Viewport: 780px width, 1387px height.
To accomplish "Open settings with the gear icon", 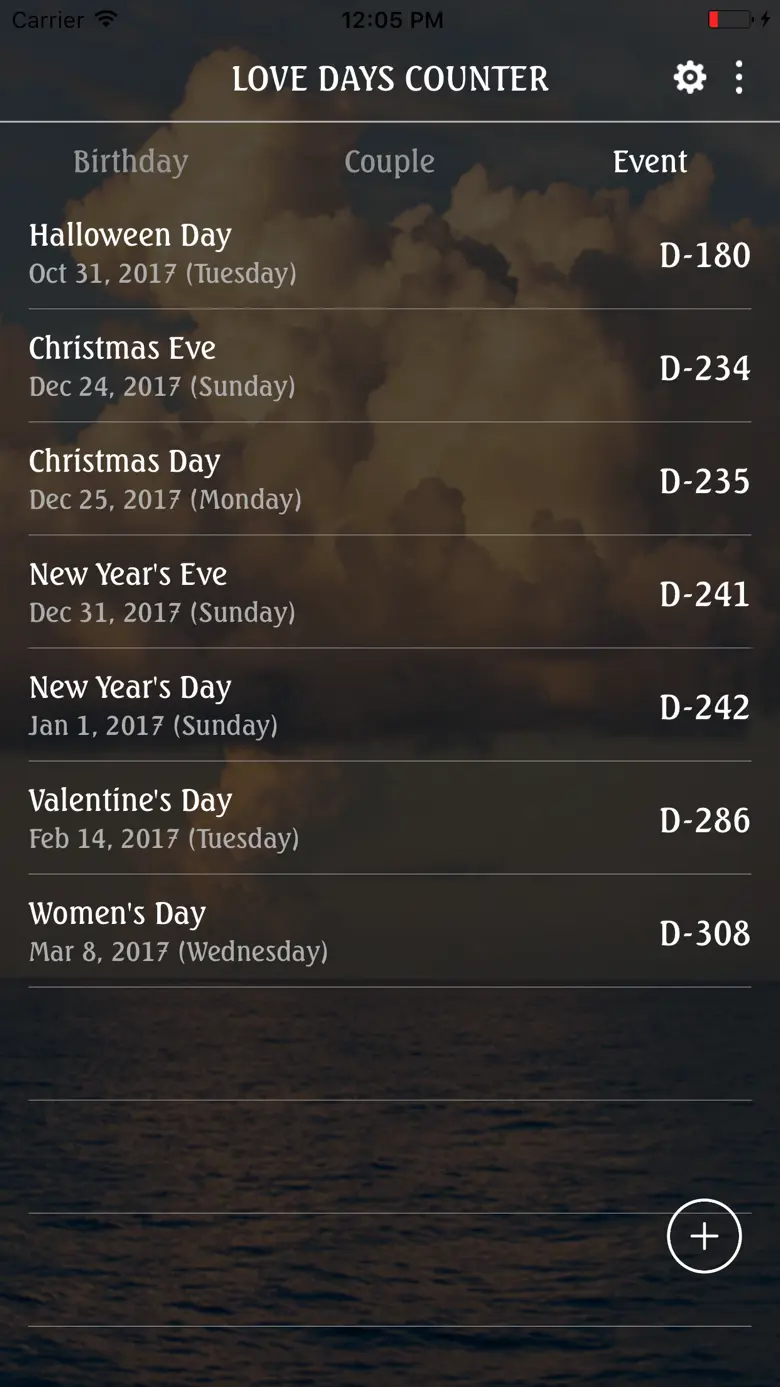I will click(x=689, y=77).
